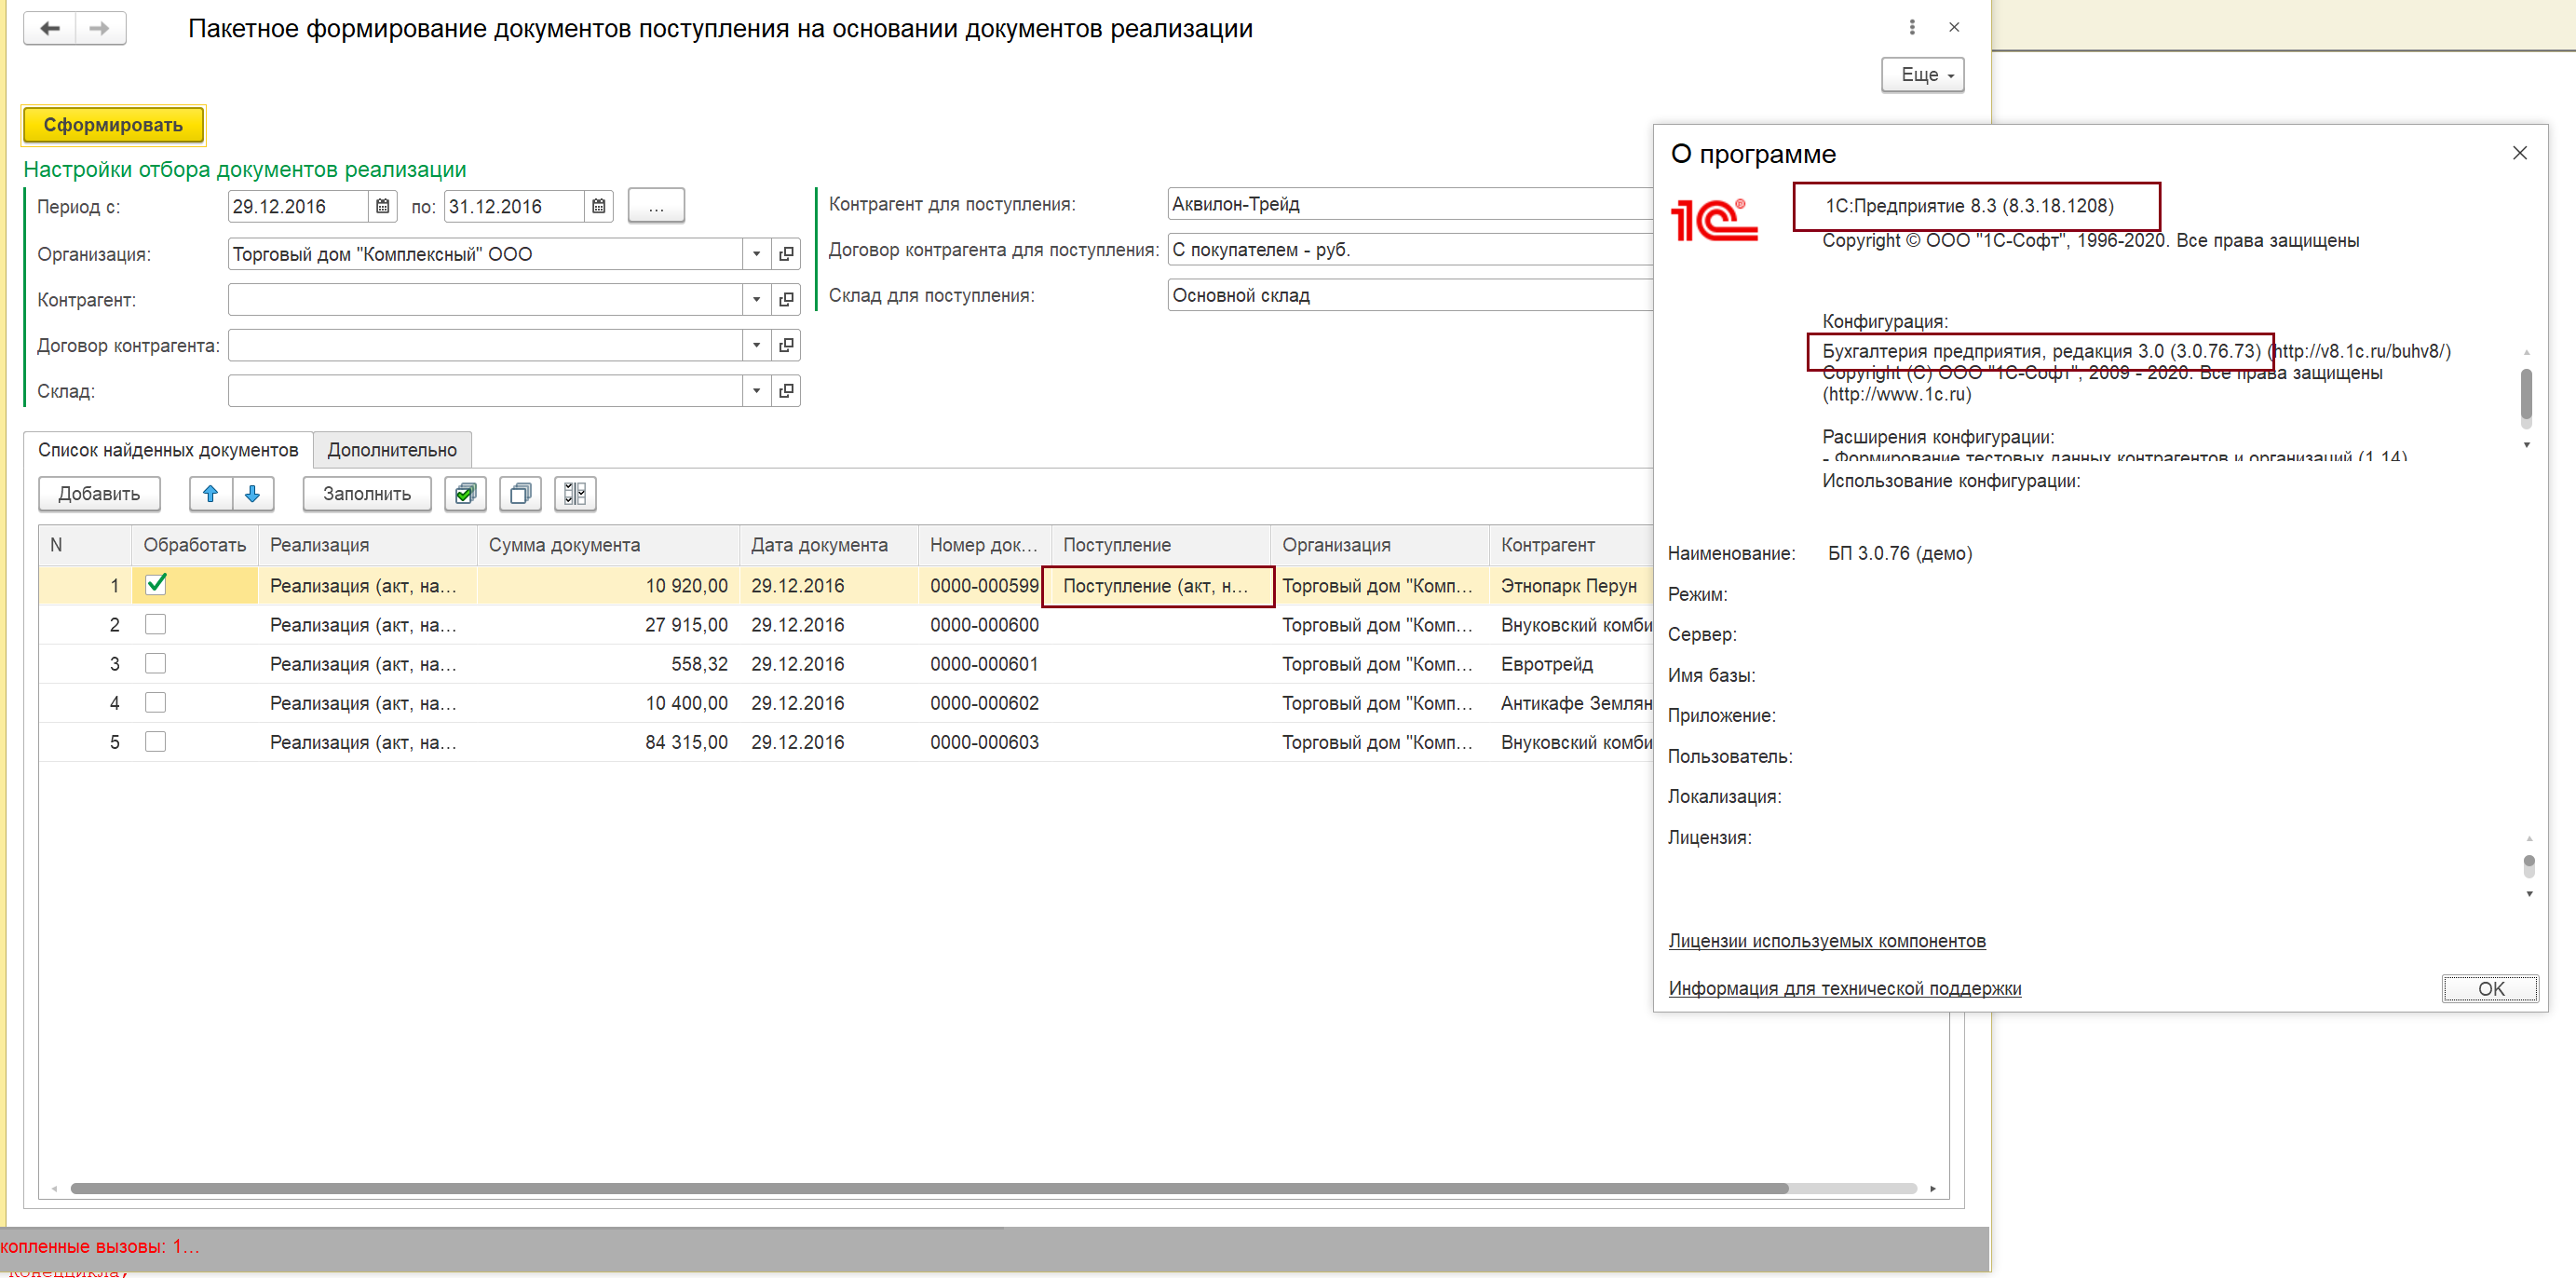Uncheck Обработать checkbox in row 1
The image size is (2576, 1278).
click(156, 584)
